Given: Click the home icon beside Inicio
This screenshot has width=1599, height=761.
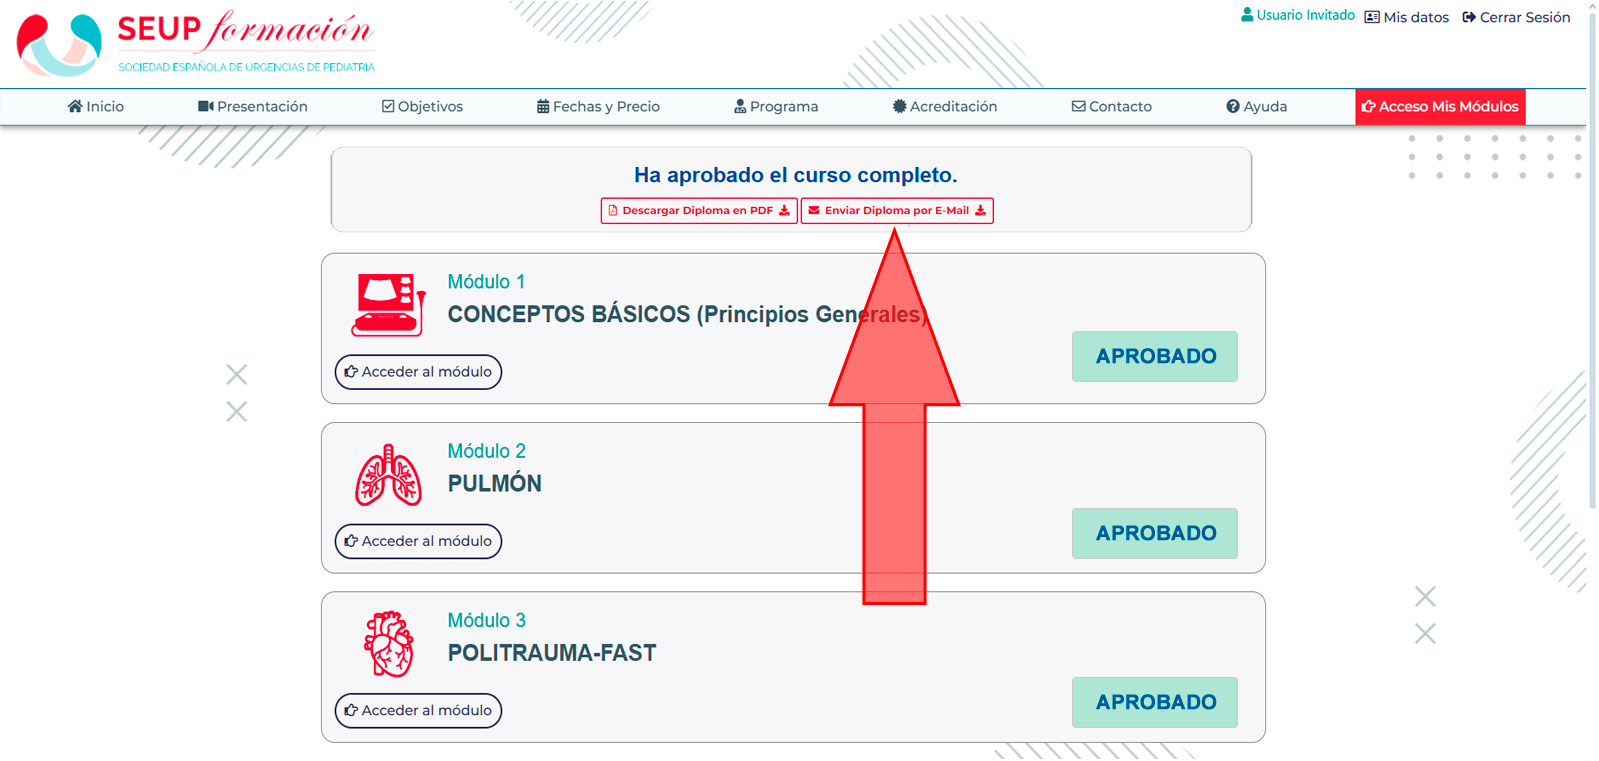Looking at the screenshot, I should point(75,106).
